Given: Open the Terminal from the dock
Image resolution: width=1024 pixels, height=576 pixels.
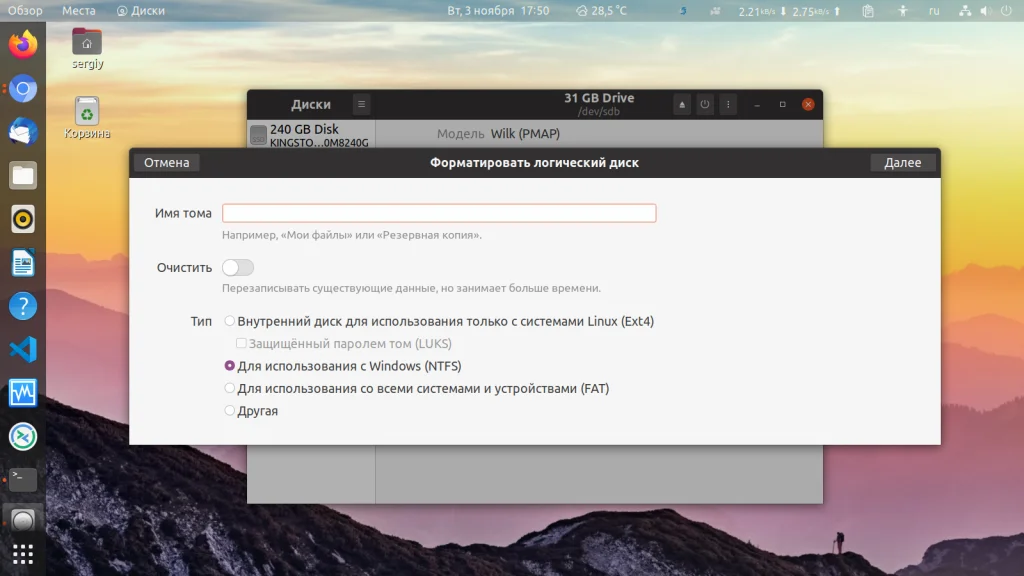Looking at the screenshot, I should [23, 480].
